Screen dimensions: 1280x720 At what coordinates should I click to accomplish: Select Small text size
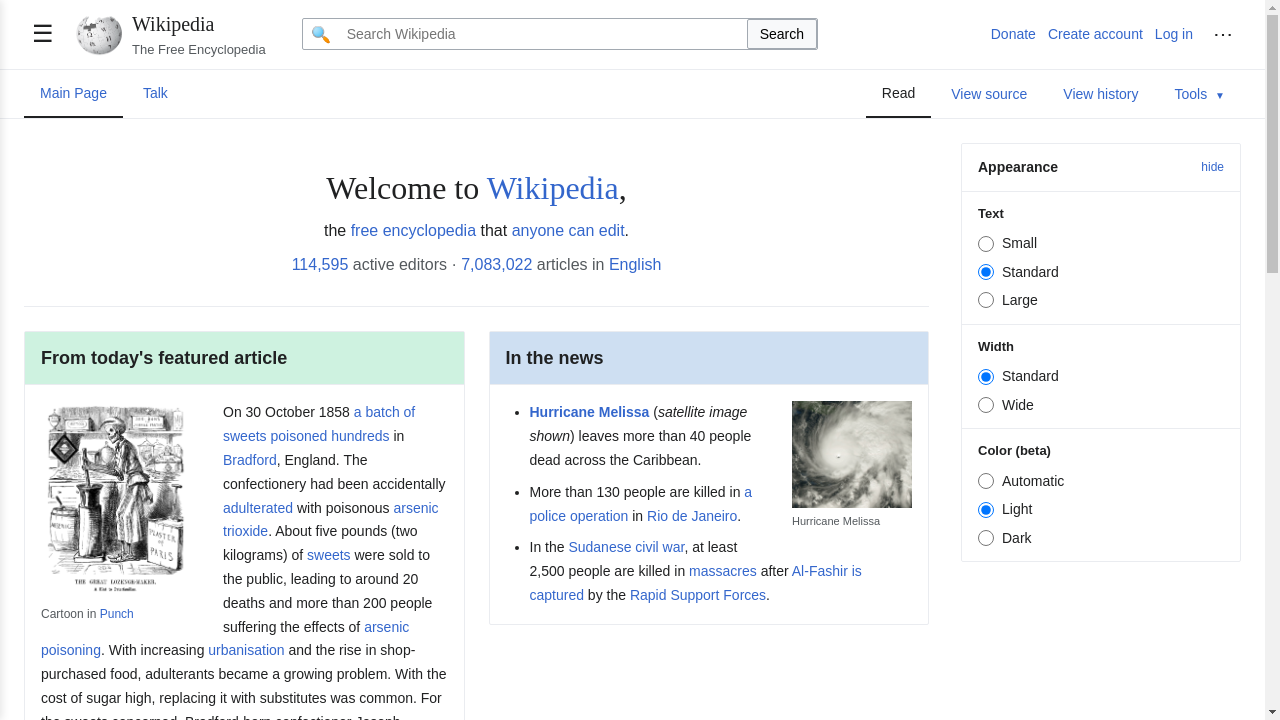[986, 243]
